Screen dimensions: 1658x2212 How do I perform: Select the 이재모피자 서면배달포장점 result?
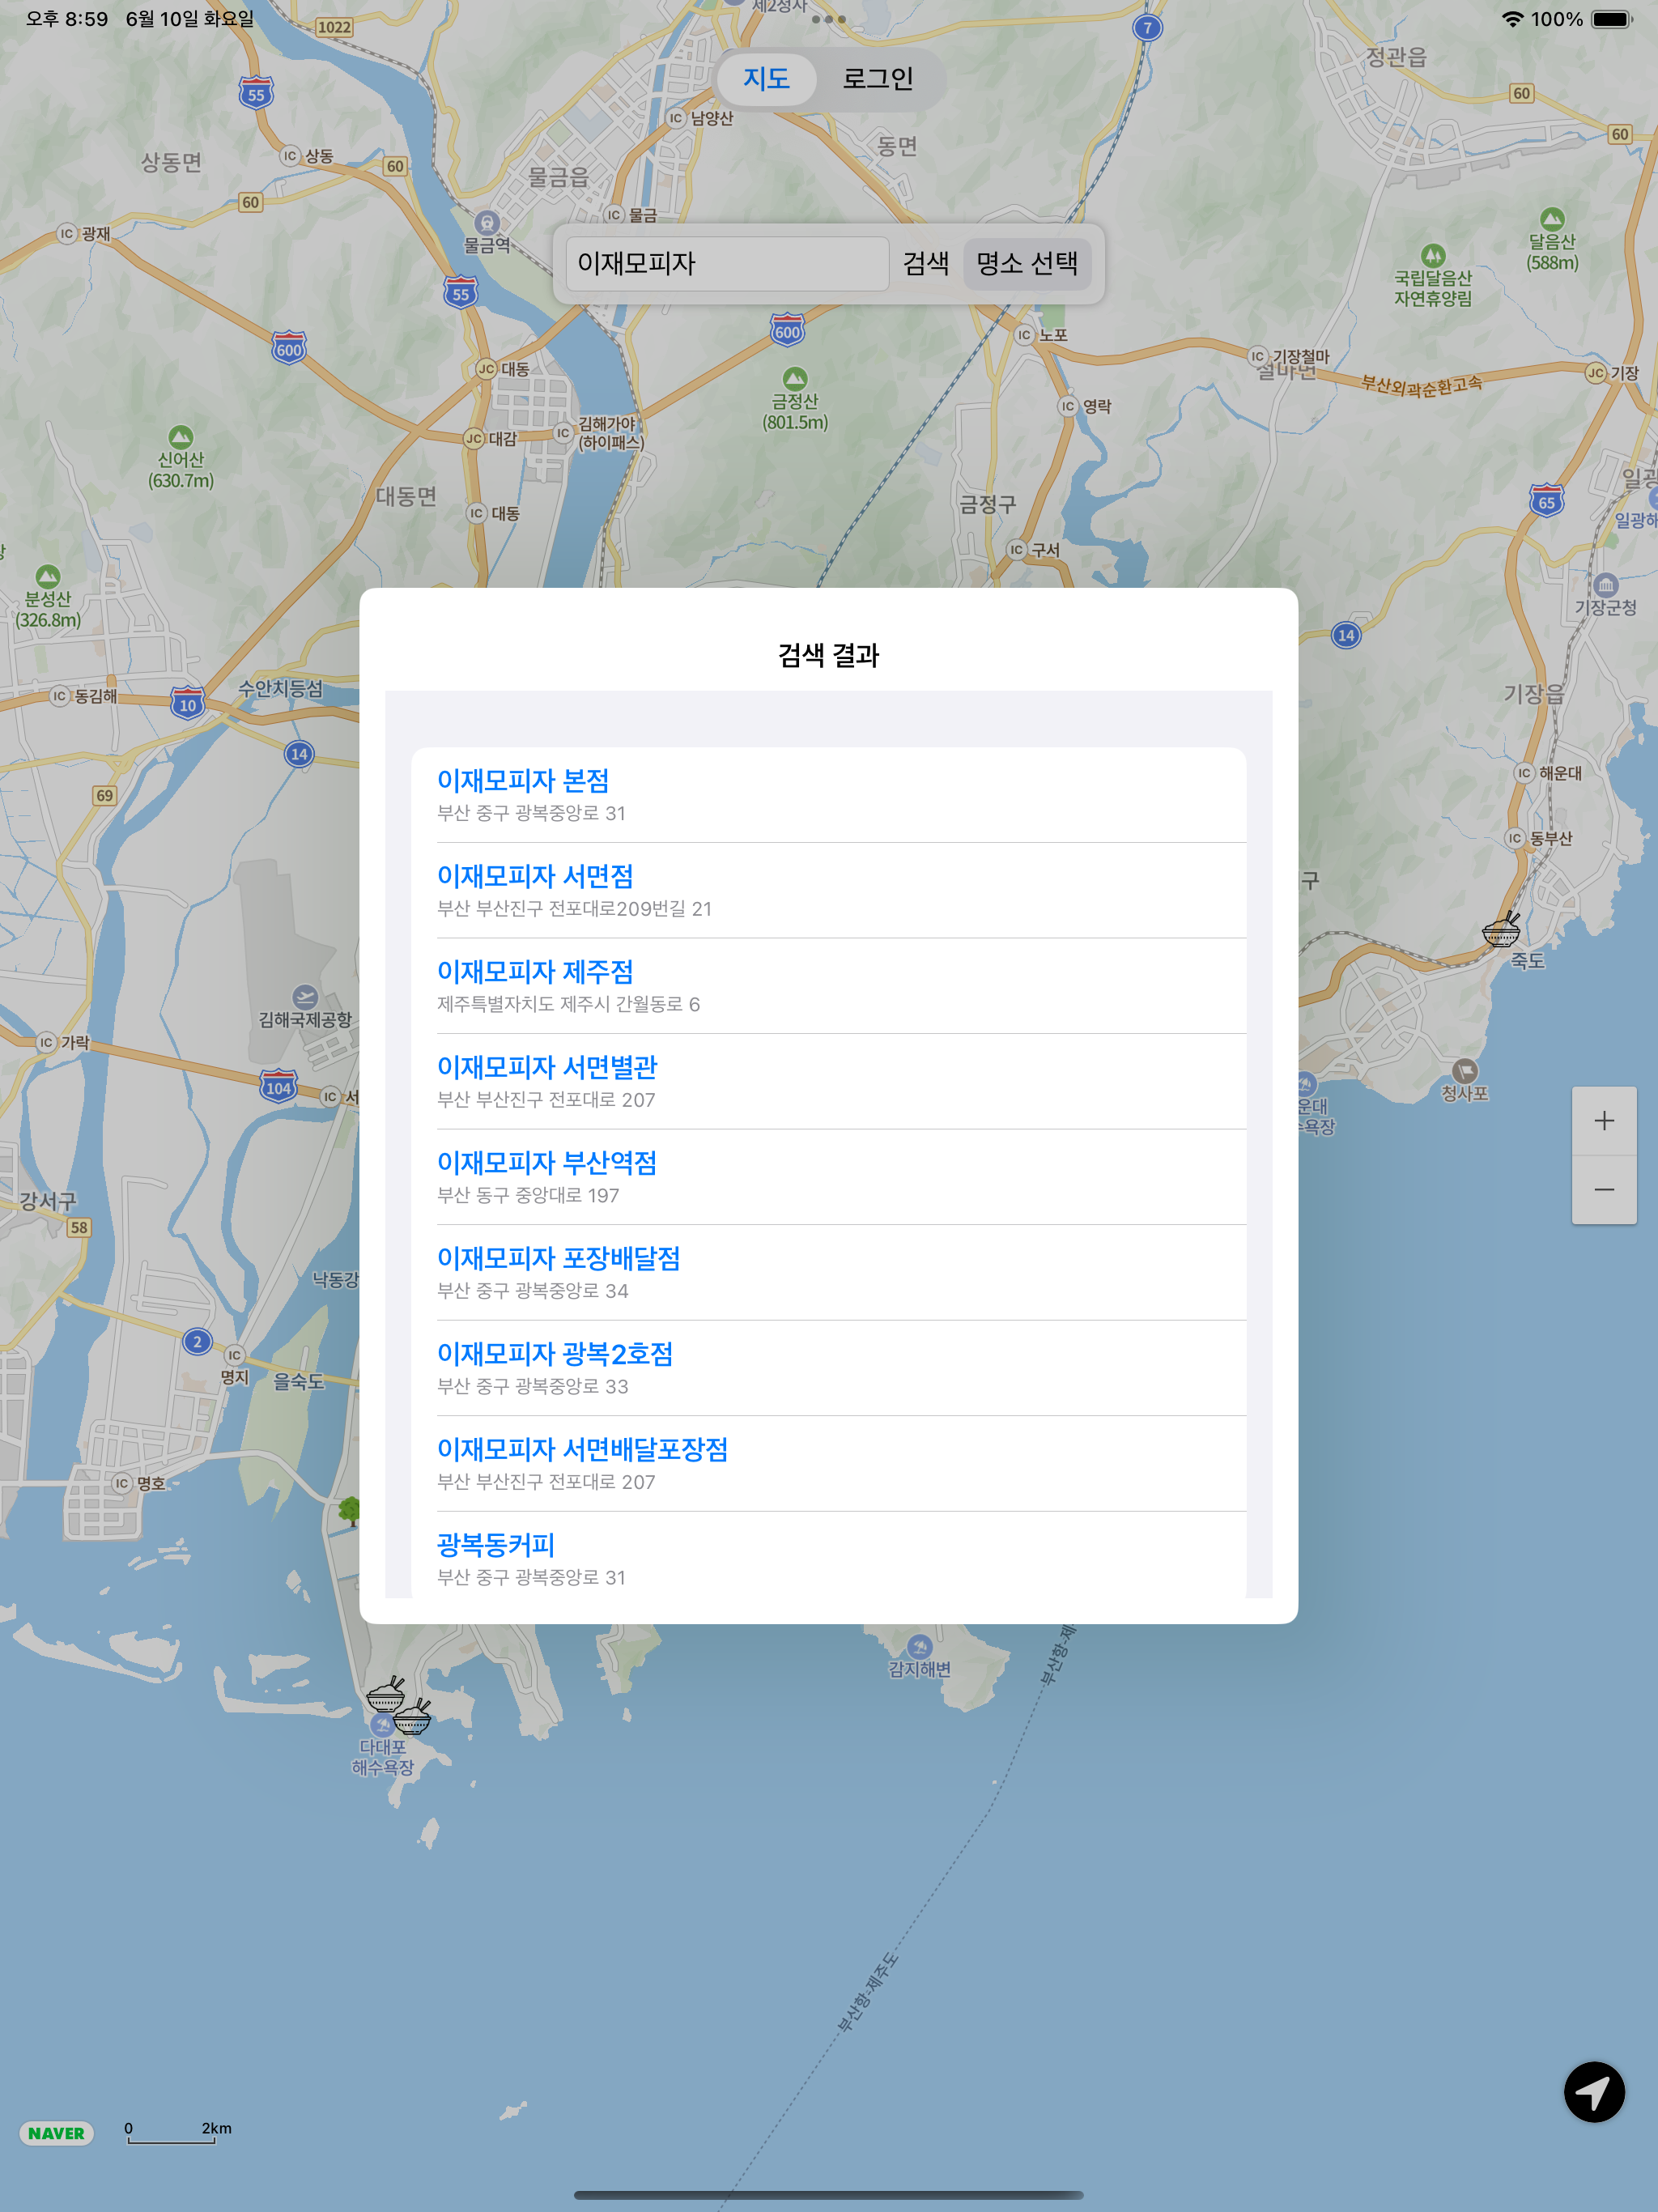point(828,1464)
